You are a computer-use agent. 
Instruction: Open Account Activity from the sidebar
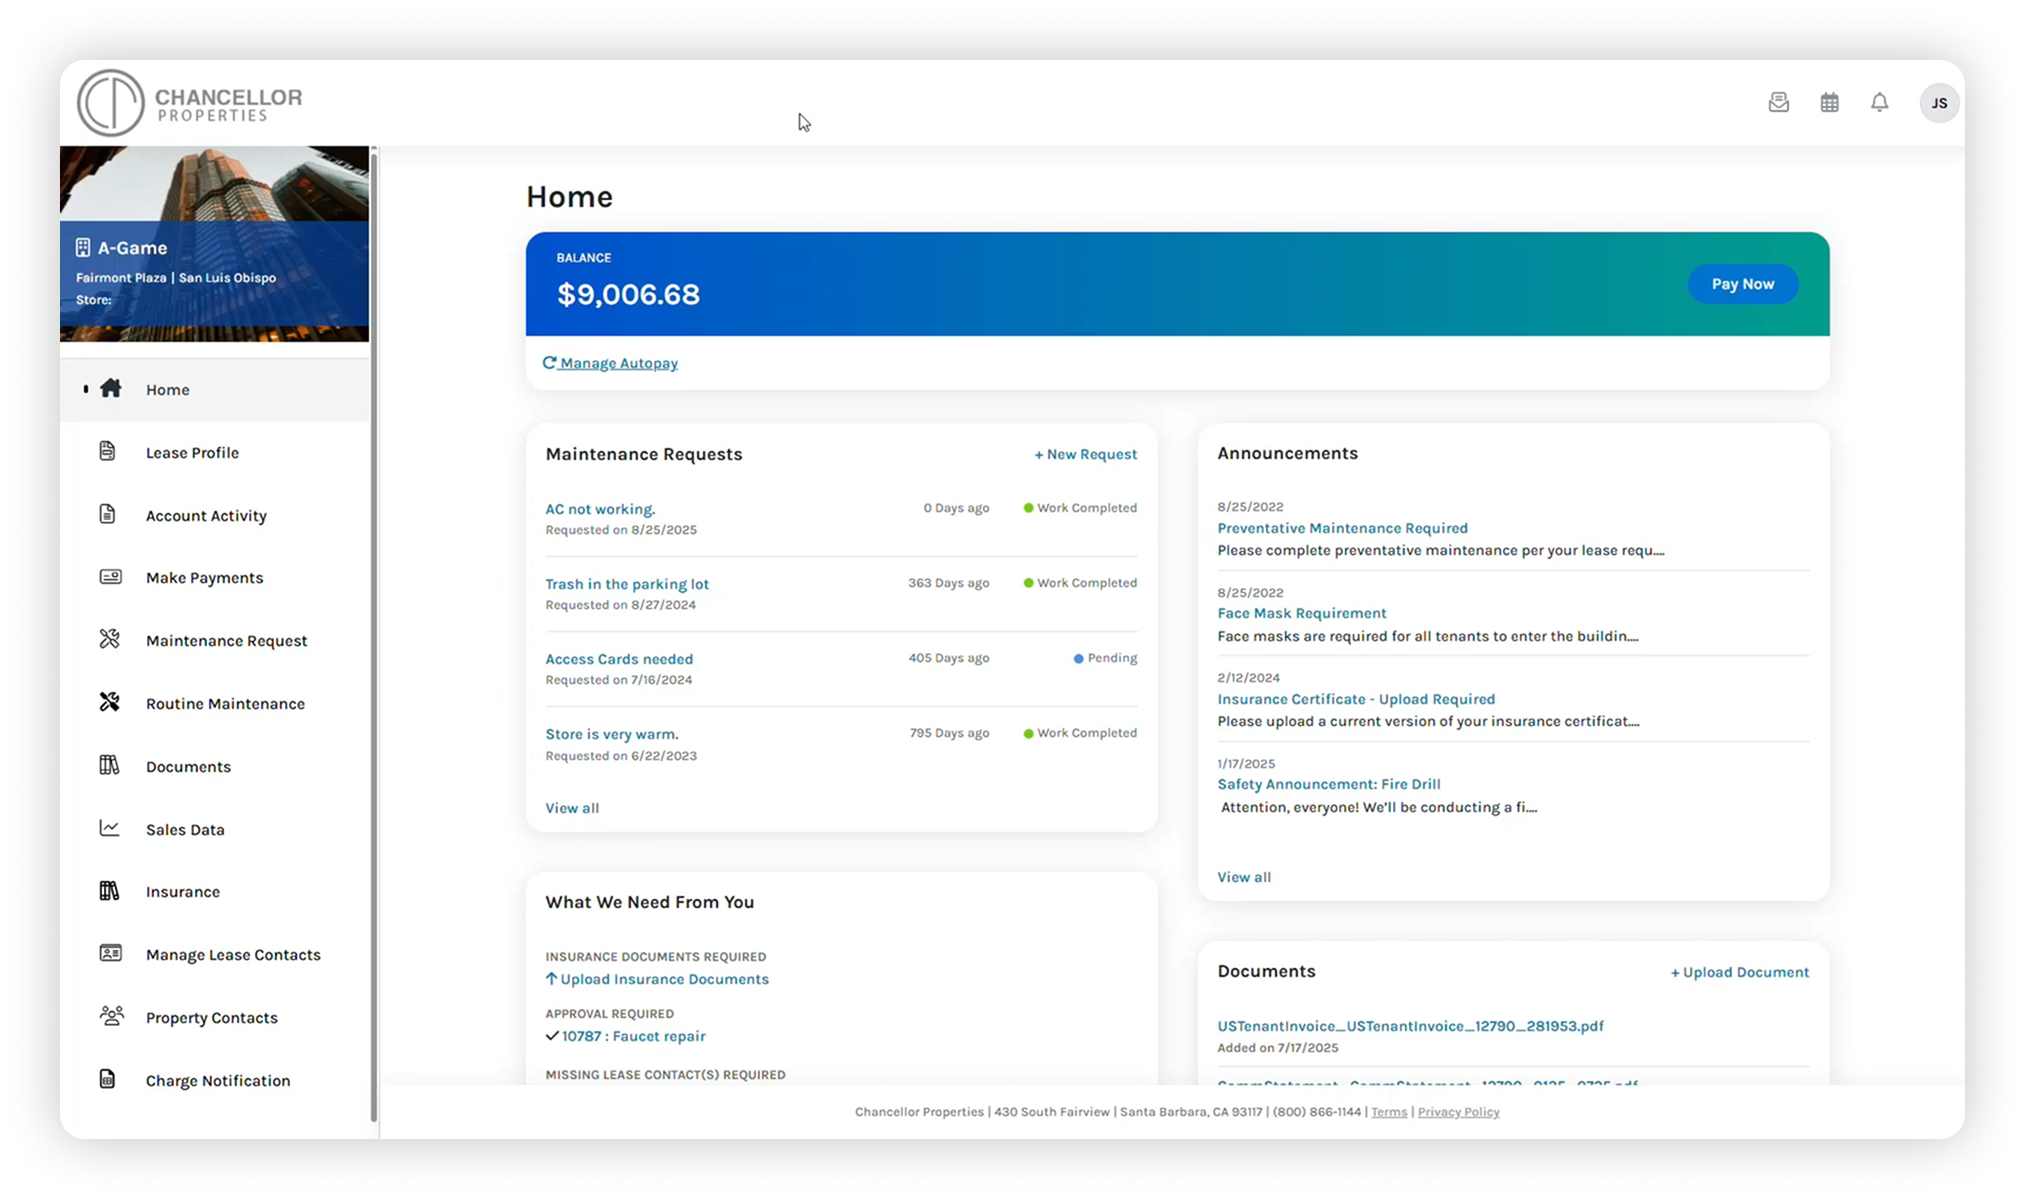pos(206,515)
